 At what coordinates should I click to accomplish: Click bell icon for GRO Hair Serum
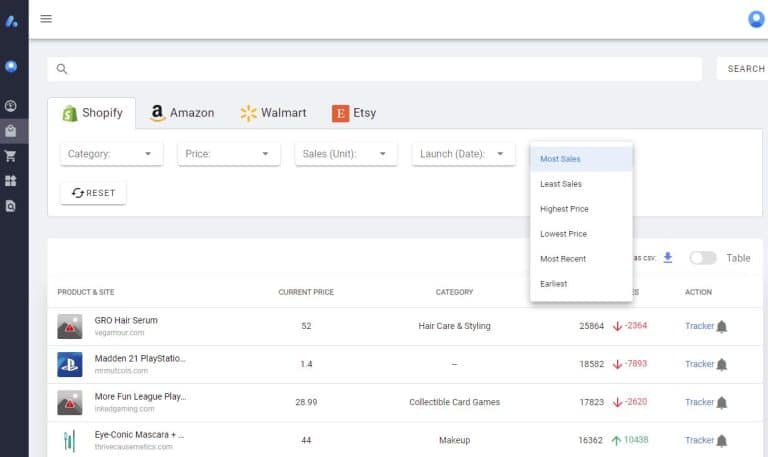[x=722, y=326]
